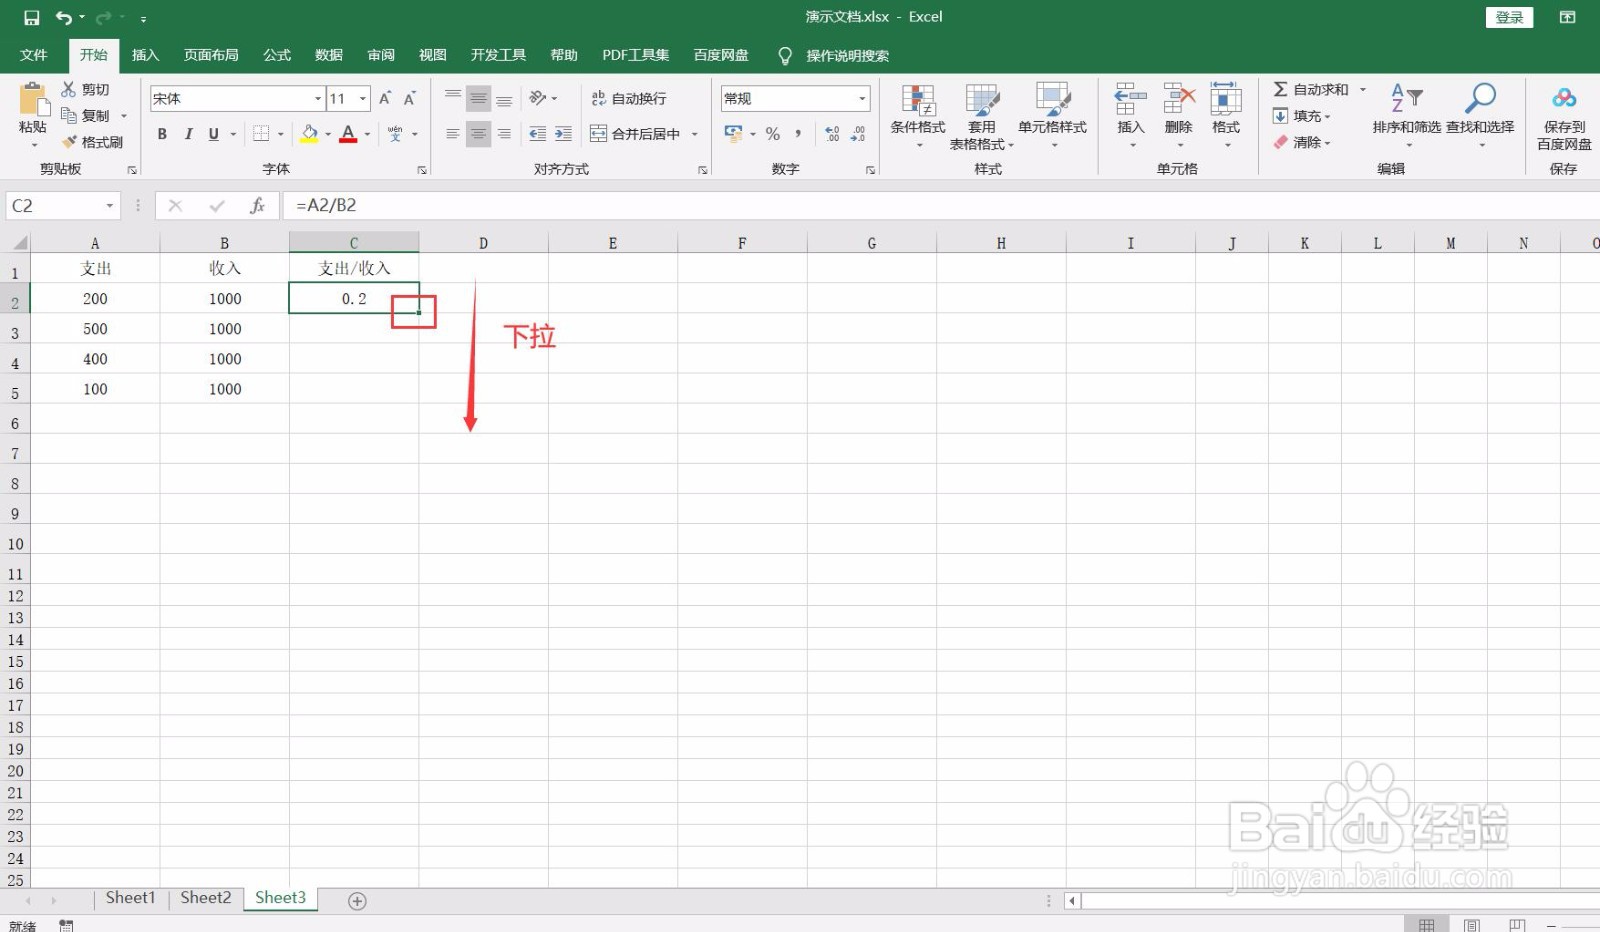The image size is (1600, 932).
Task: Switch to Insert (插入) tab
Action: (x=145, y=55)
